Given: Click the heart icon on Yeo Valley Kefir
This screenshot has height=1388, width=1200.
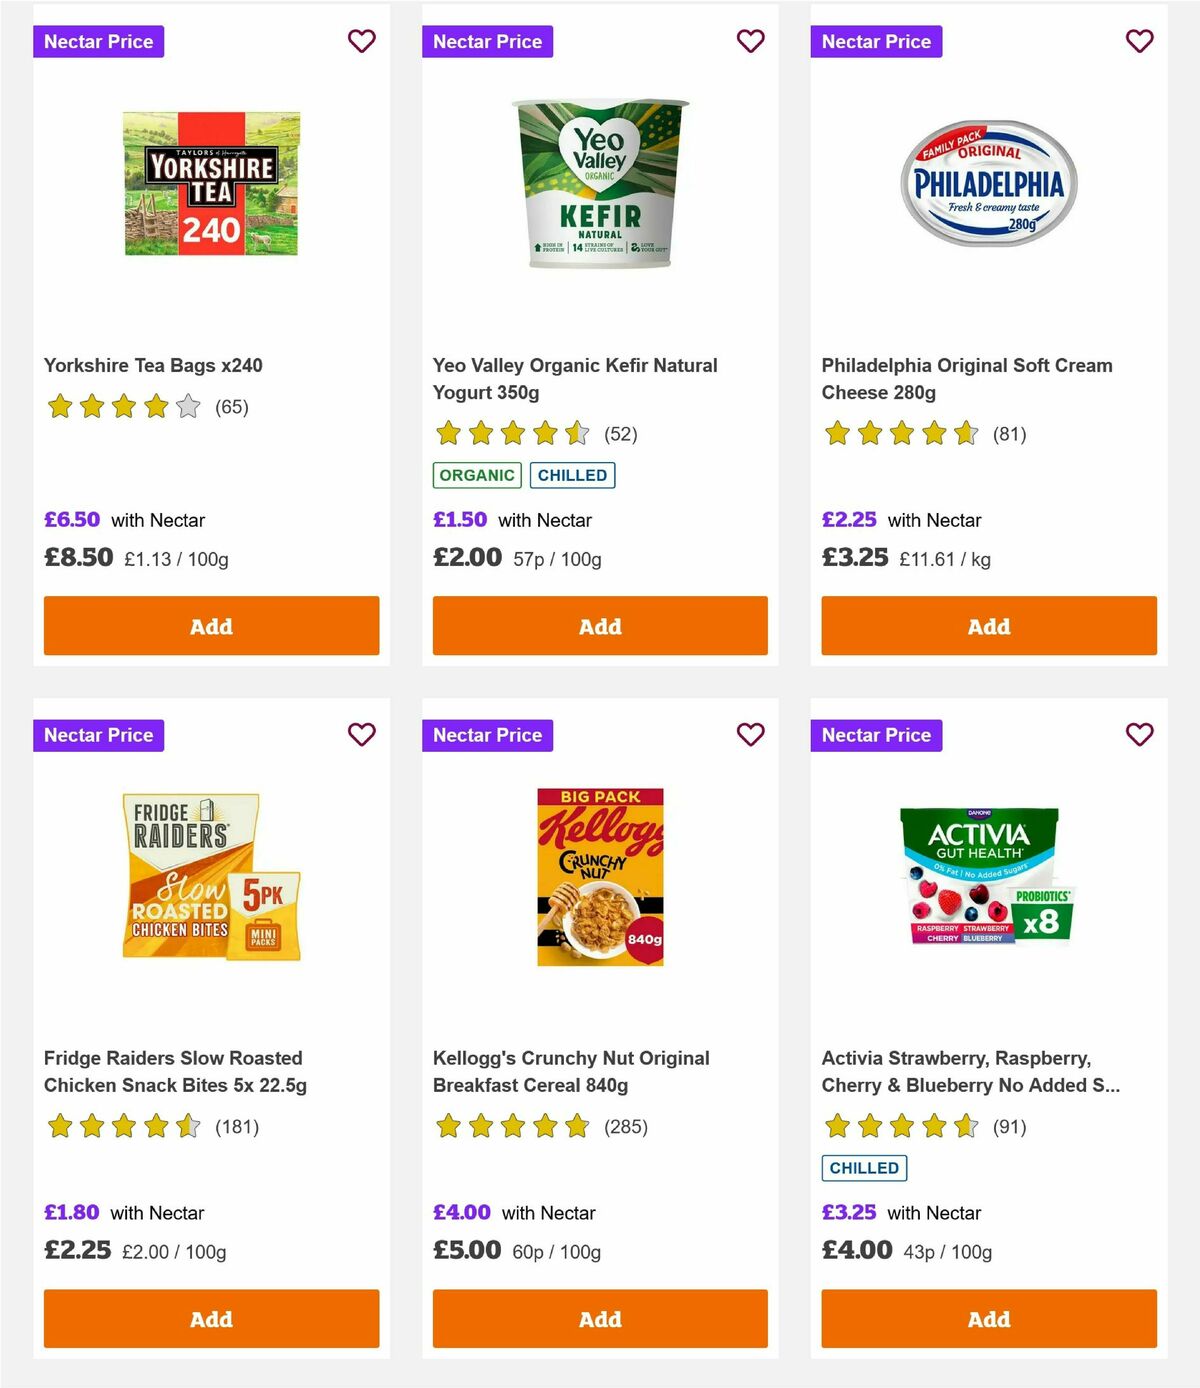Looking at the screenshot, I should [751, 41].
